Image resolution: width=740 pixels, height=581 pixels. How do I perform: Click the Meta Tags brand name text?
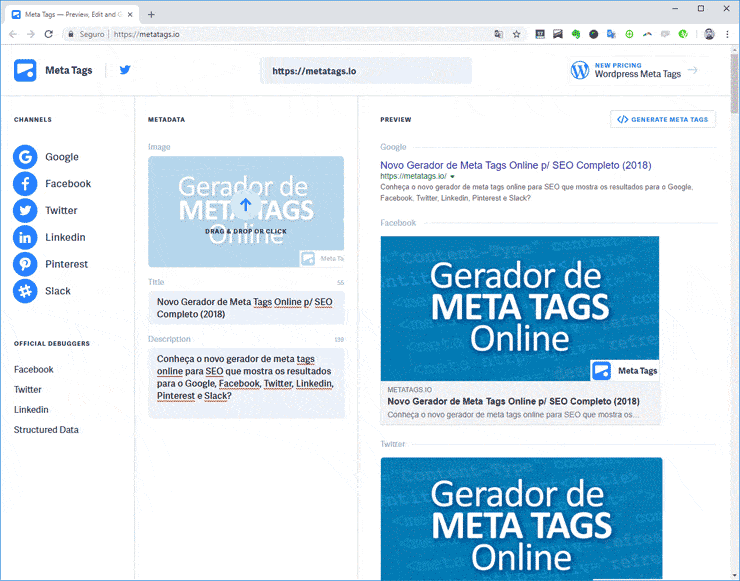point(69,70)
